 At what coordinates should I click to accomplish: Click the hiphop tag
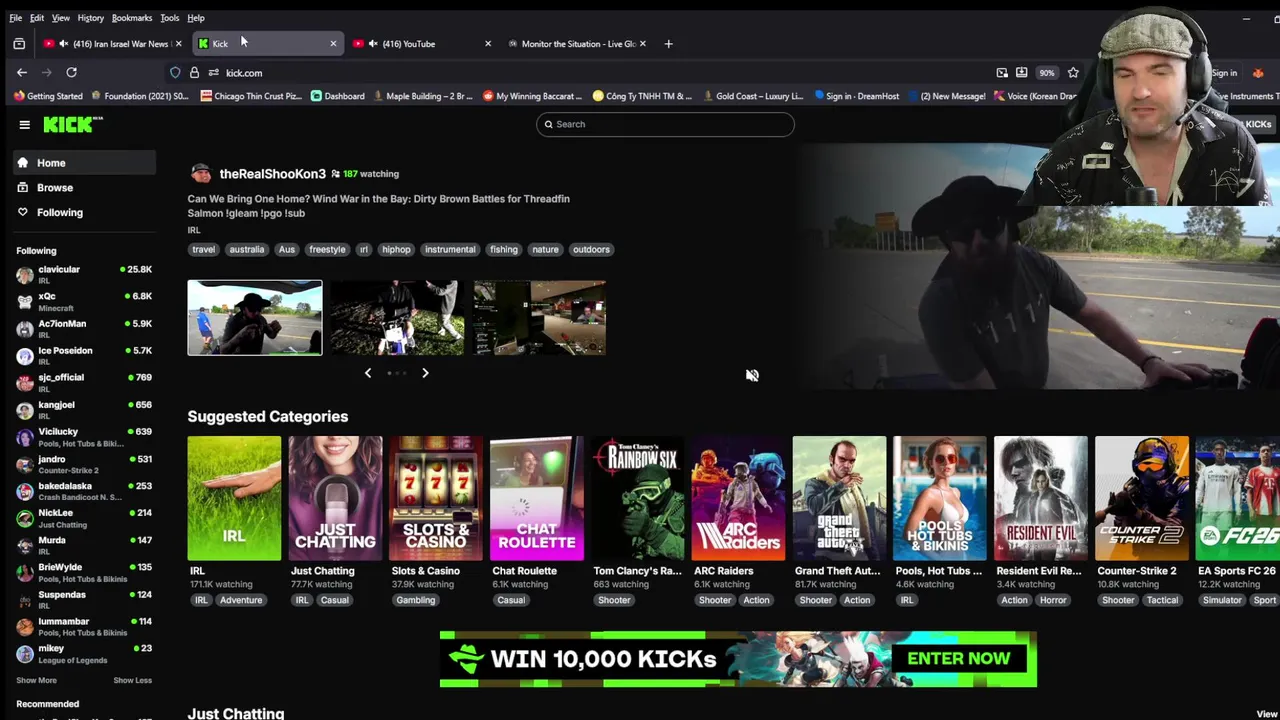(396, 250)
